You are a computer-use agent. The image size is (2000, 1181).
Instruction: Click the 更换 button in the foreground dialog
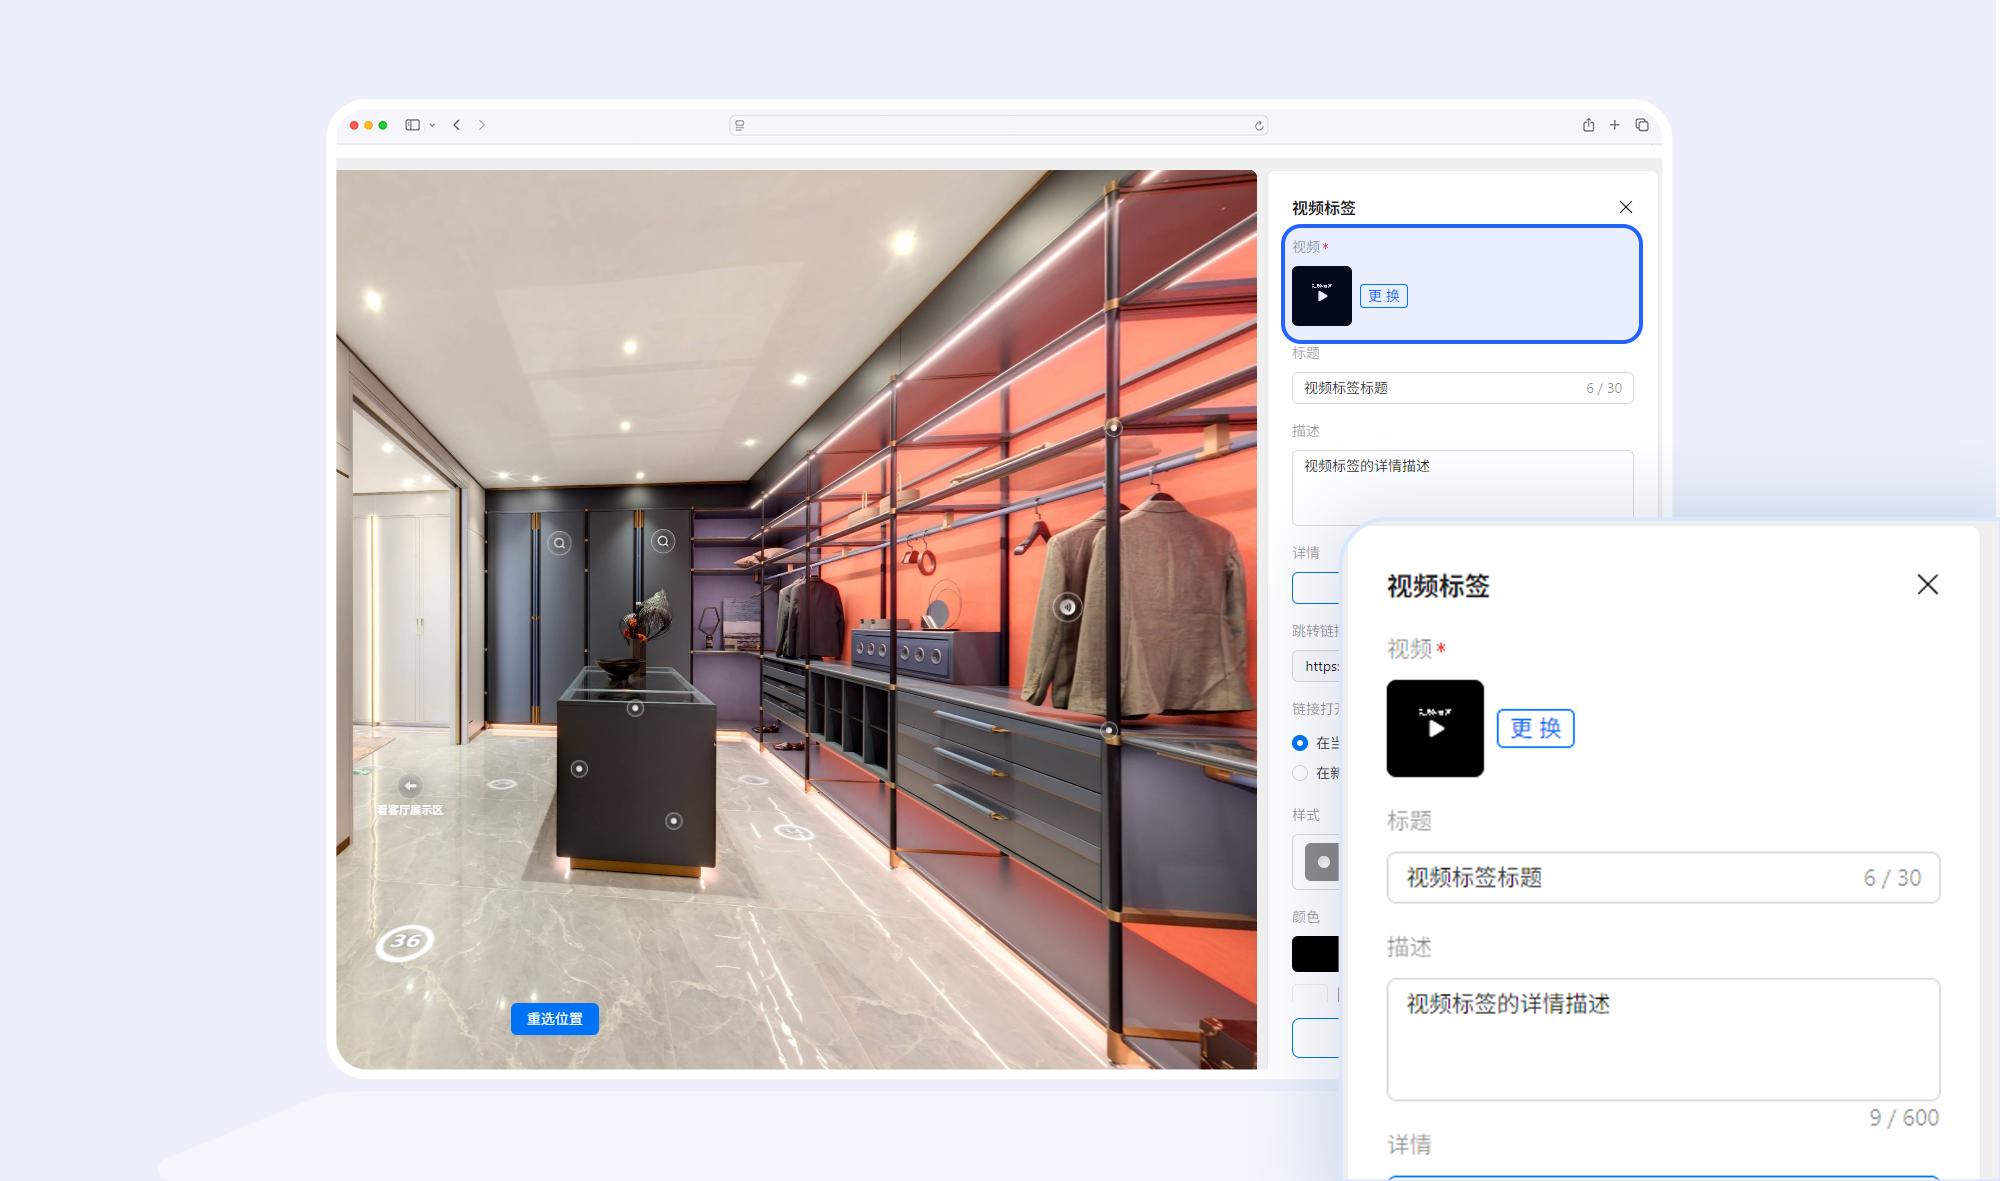[x=1535, y=729]
